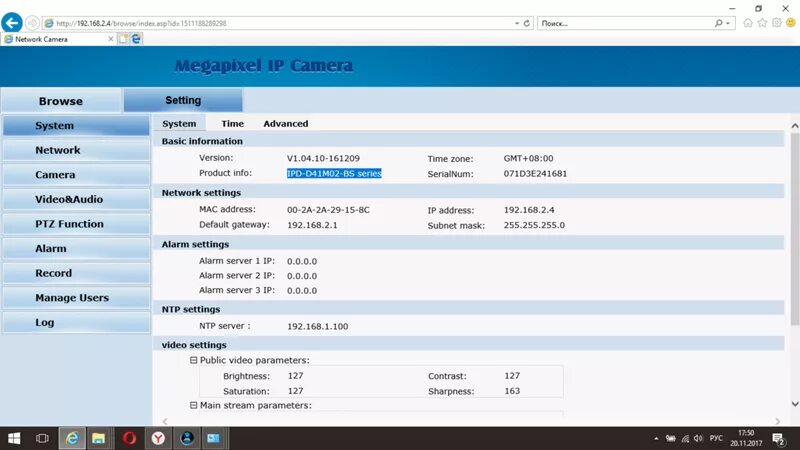800x450 pixels.
Task: Click the network tray icon
Action: tap(685, 438)
